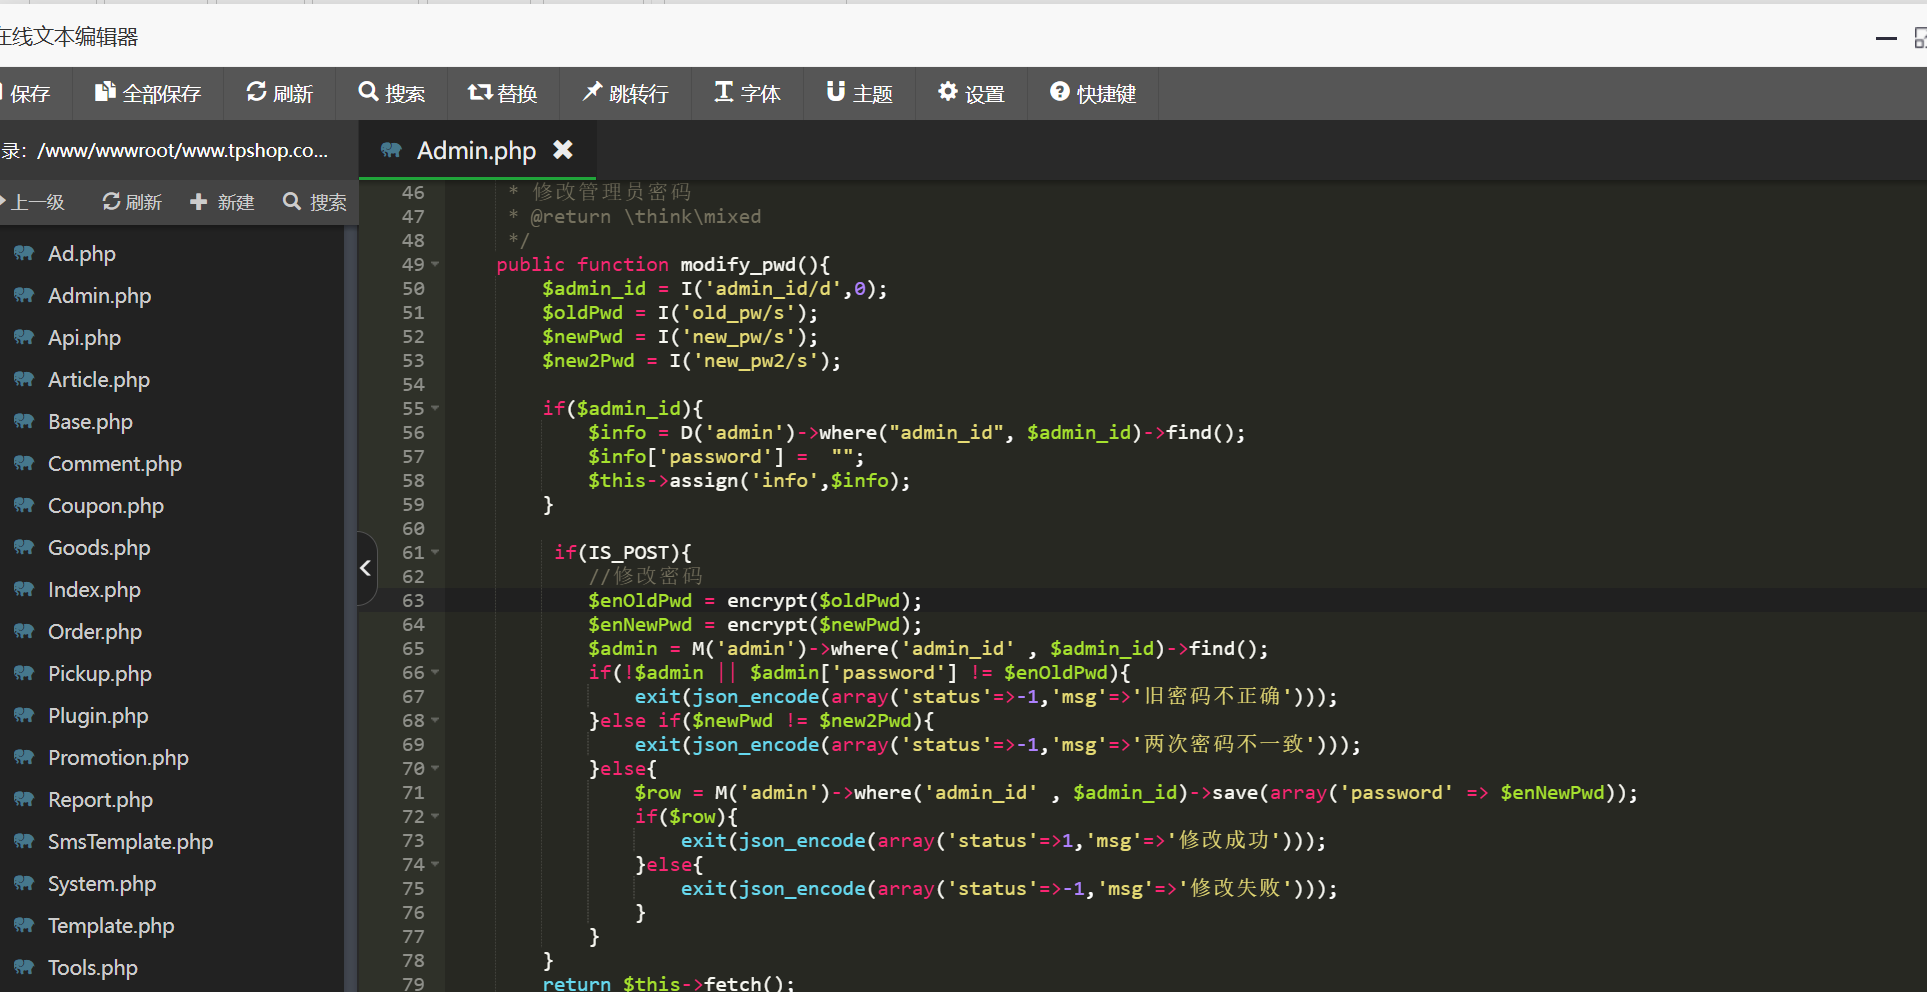Fold the else-if block at line 68
Screen dimensions: 1927x992
pos(435,721)
